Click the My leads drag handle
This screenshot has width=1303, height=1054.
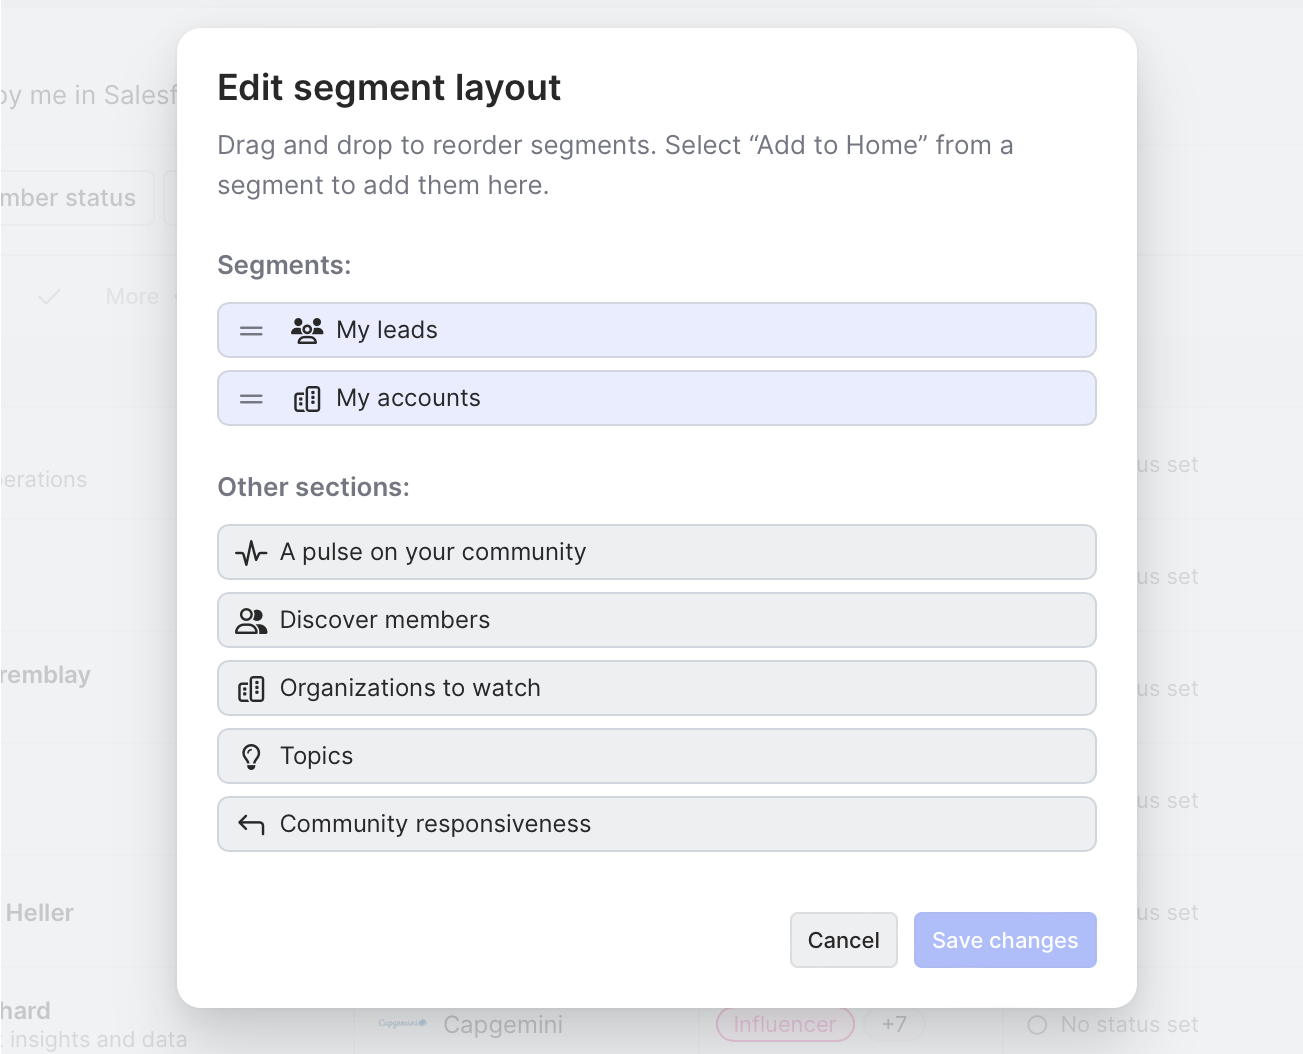click(x=251, y=330)
